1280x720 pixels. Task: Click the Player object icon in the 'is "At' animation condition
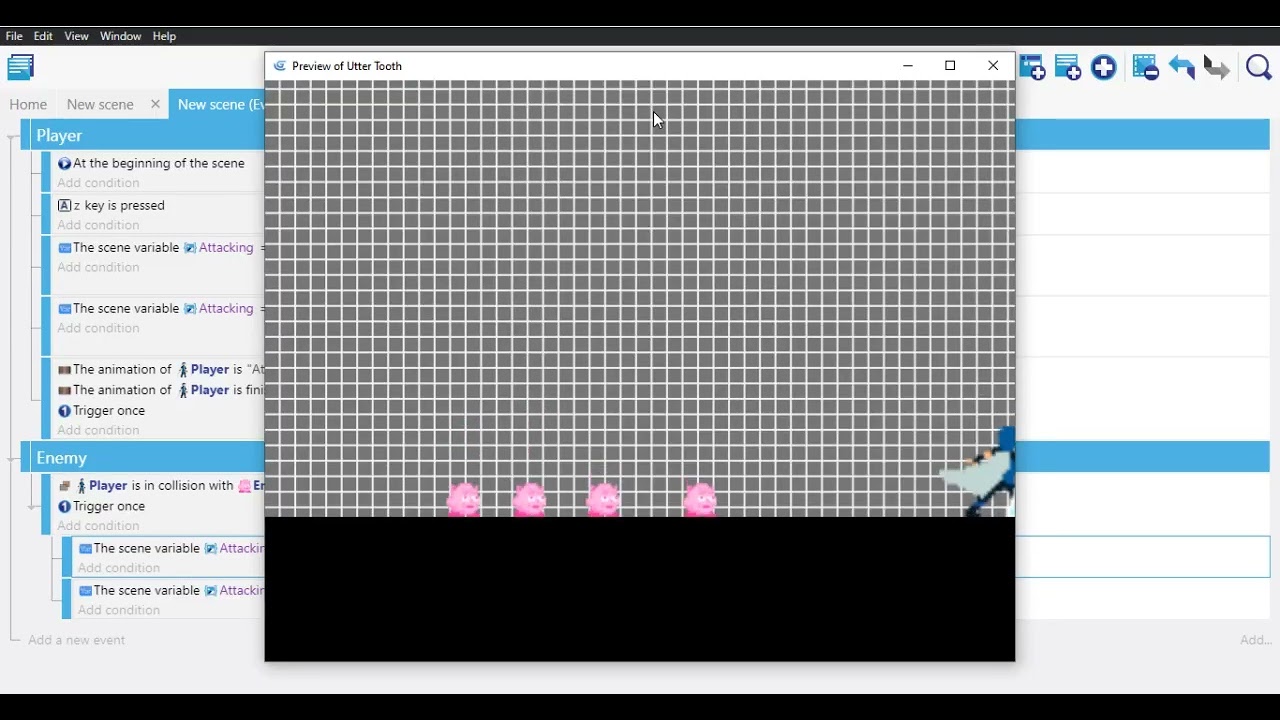pos(182,370)
